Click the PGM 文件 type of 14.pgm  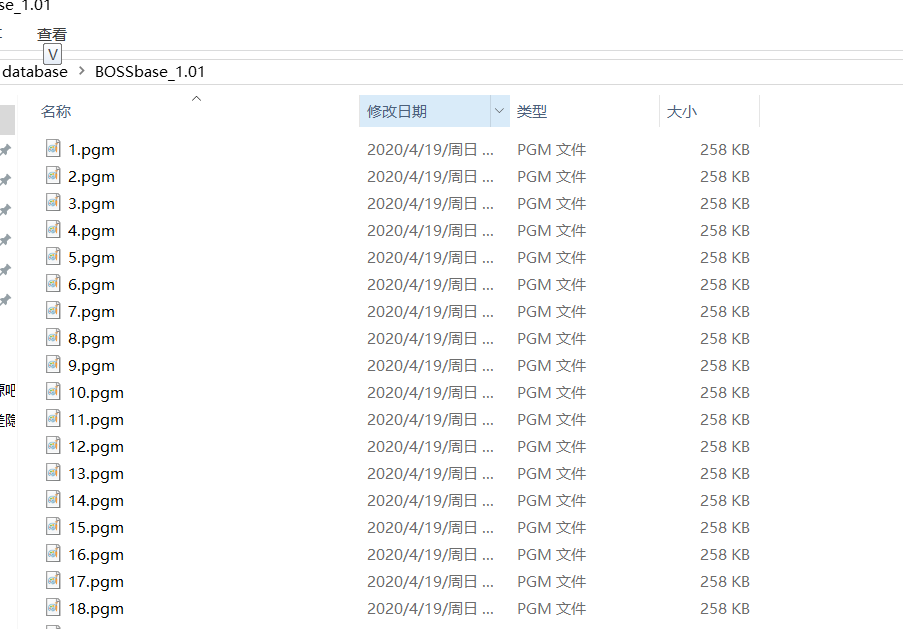551,501
